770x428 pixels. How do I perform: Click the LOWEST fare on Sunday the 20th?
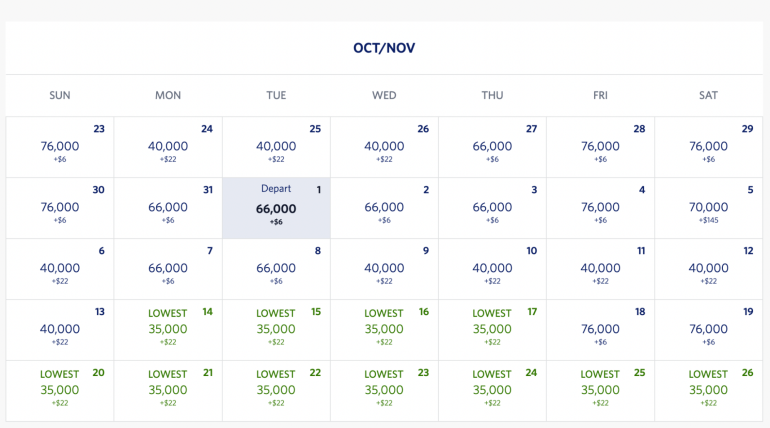coord(60,391)
